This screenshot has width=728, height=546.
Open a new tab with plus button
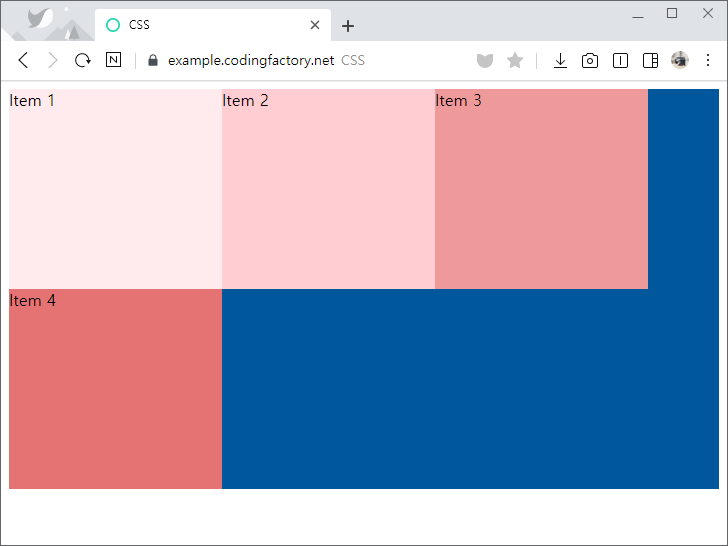click(348, 26)
